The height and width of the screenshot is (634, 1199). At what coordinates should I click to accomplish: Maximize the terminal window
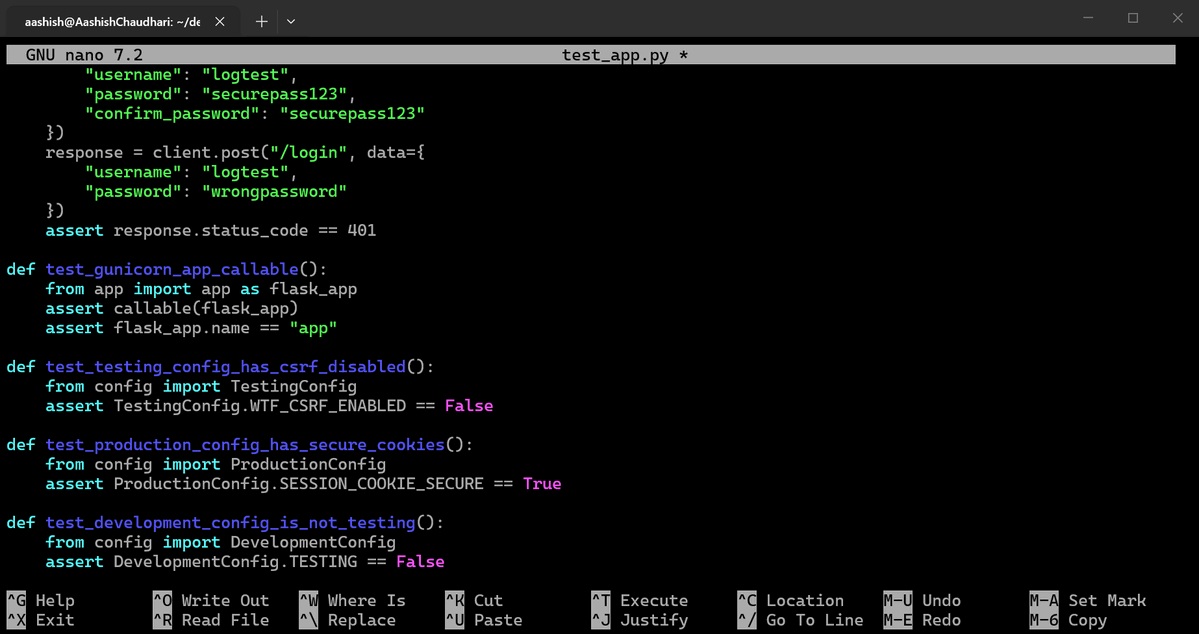[x=1133, y=18]
